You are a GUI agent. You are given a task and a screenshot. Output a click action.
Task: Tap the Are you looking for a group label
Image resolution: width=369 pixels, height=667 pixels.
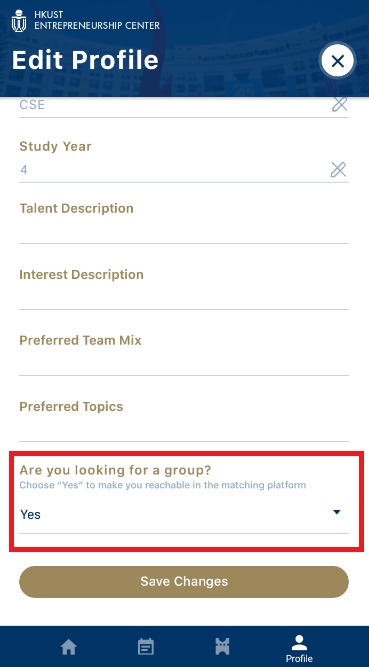point(116,470)
